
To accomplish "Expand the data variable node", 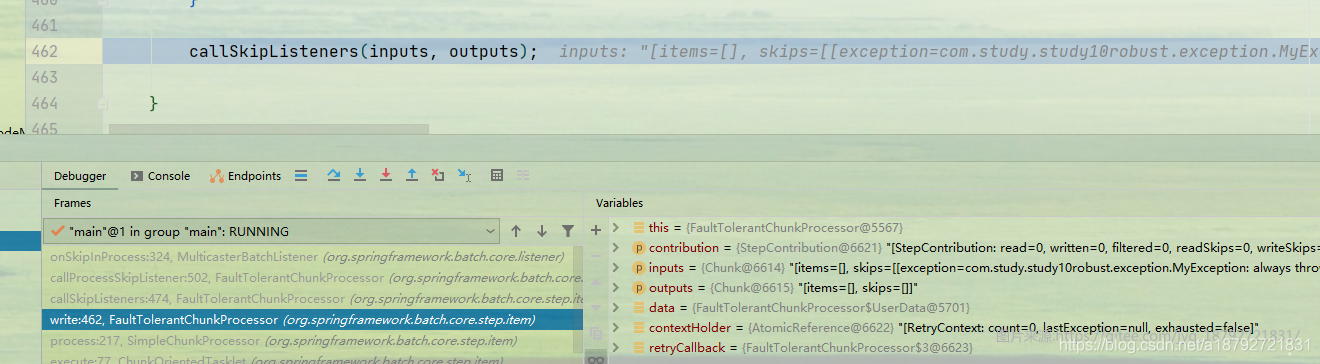I will (x=617, y=308).
